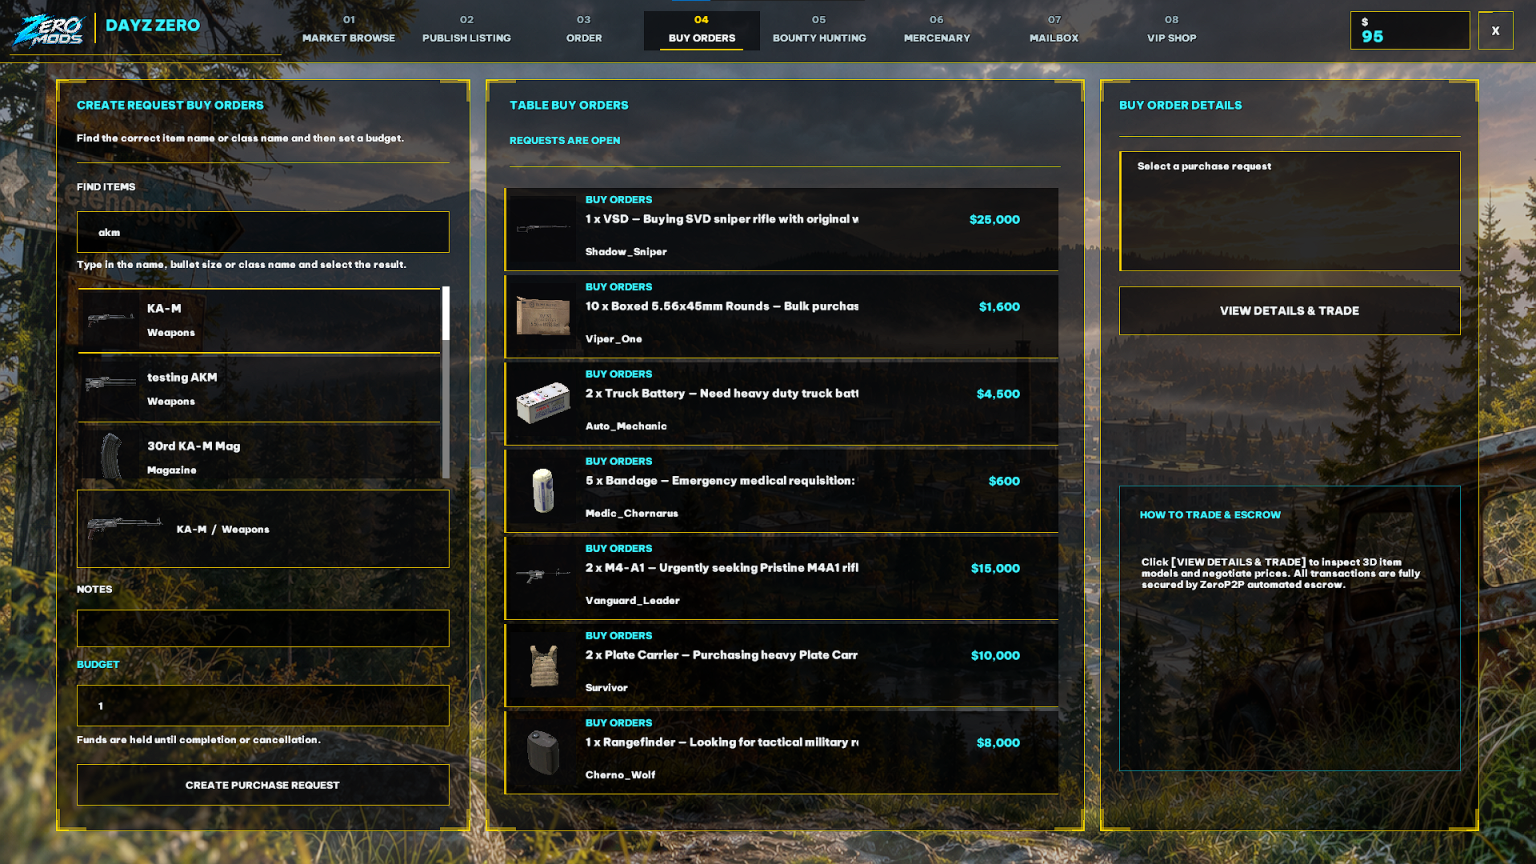Viewport: 1536px width, 864px height.
Task: Pick the 30rd KA-M Mag icon
Action: tap(110, 457)
